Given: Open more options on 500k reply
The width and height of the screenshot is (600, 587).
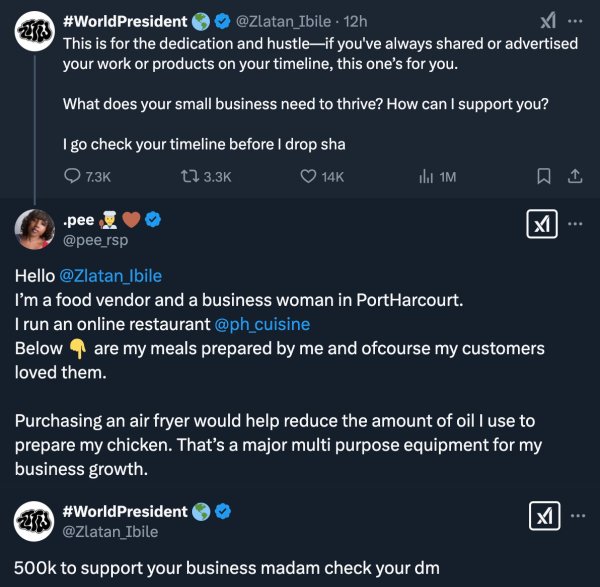Looking at the screenshot, I should (575, 516).
